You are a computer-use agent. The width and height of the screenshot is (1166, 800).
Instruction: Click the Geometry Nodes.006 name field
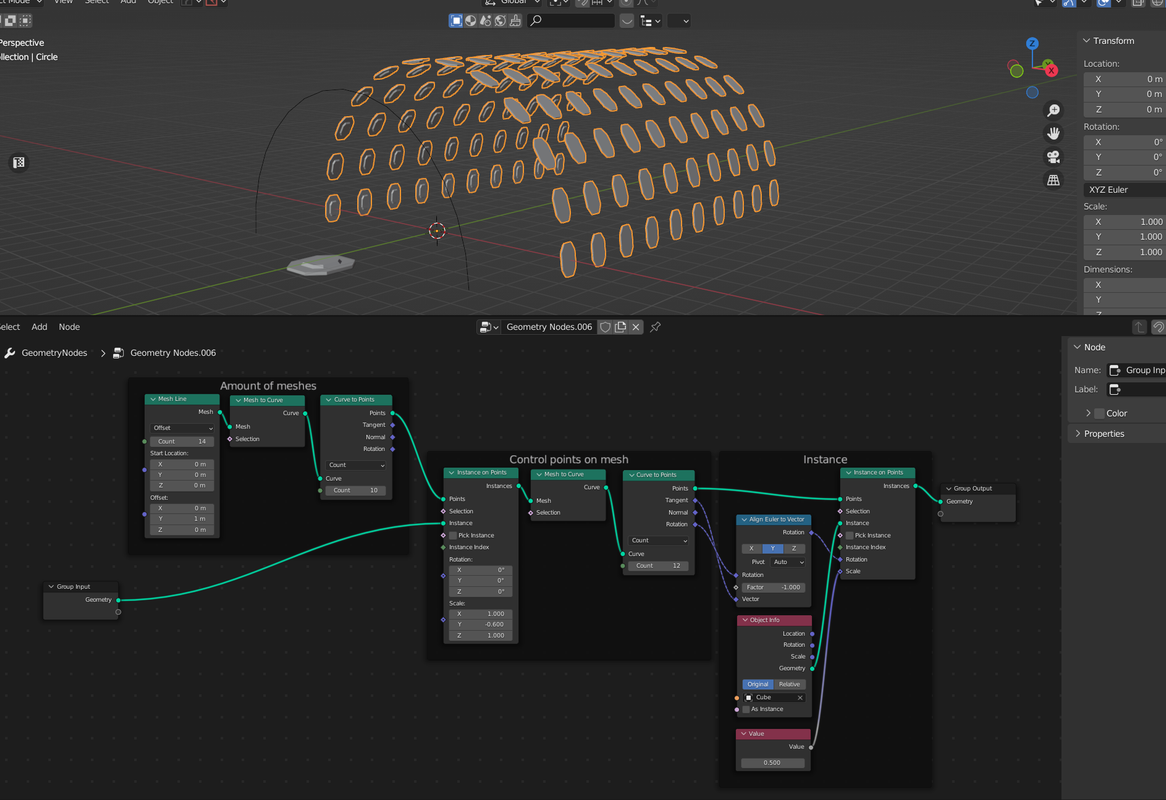549,327
